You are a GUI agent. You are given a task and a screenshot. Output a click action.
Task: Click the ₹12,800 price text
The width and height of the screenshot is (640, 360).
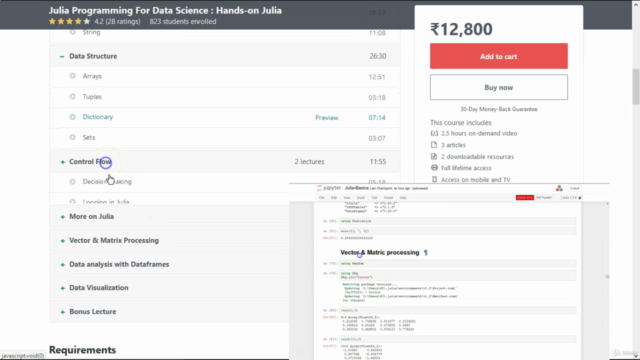[x=461, y=29]
